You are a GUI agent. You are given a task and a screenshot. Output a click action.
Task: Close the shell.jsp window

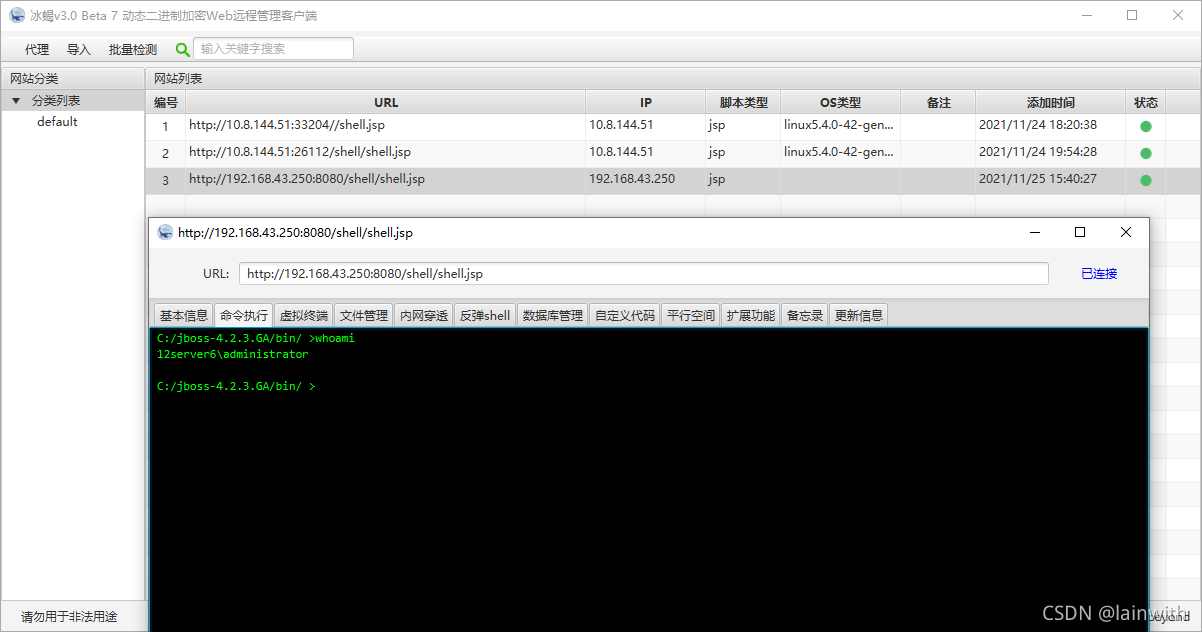coord(1126,232)
